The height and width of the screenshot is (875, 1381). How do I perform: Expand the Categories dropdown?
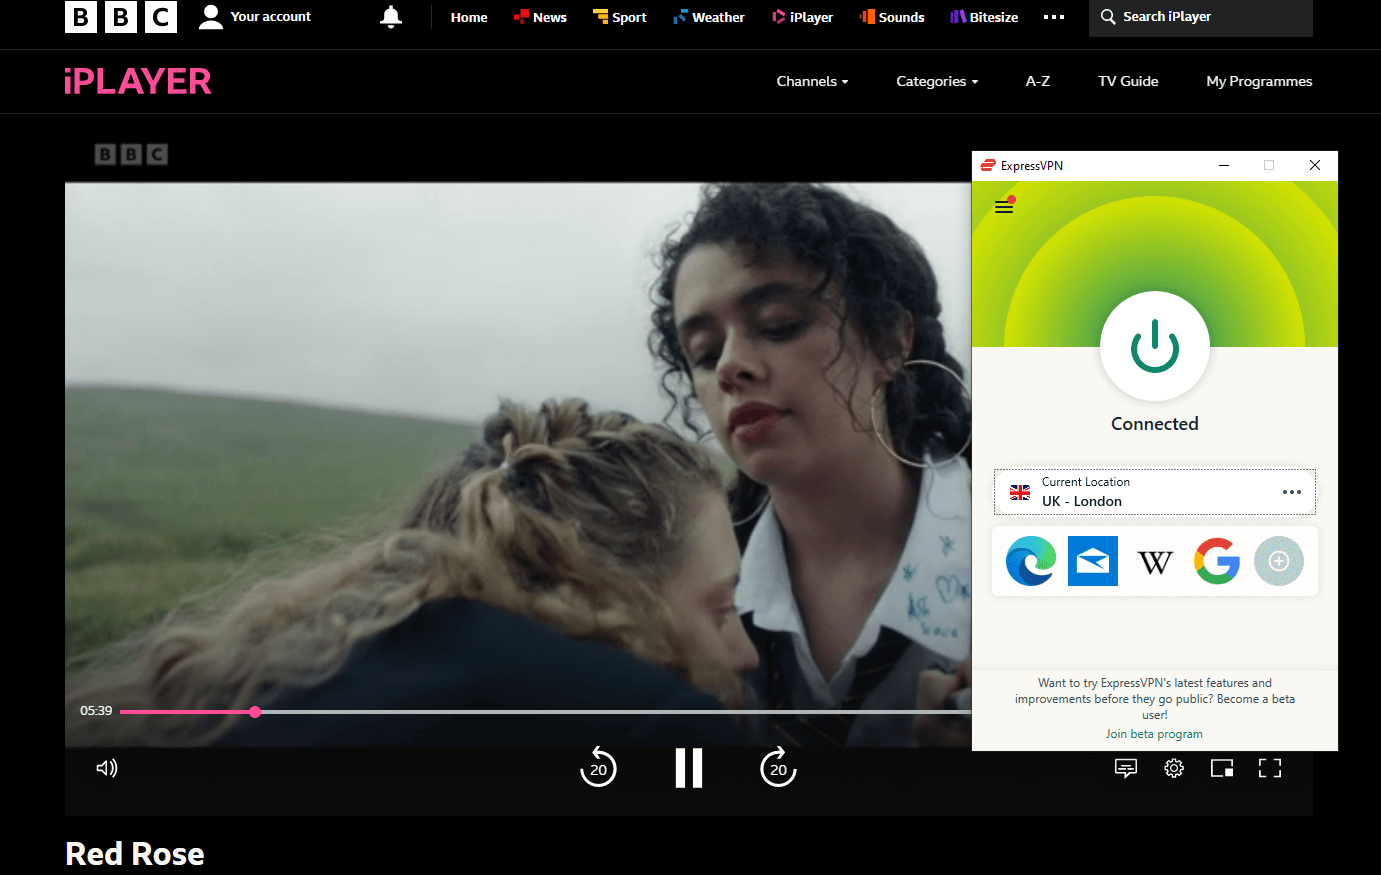pos(937,81)
